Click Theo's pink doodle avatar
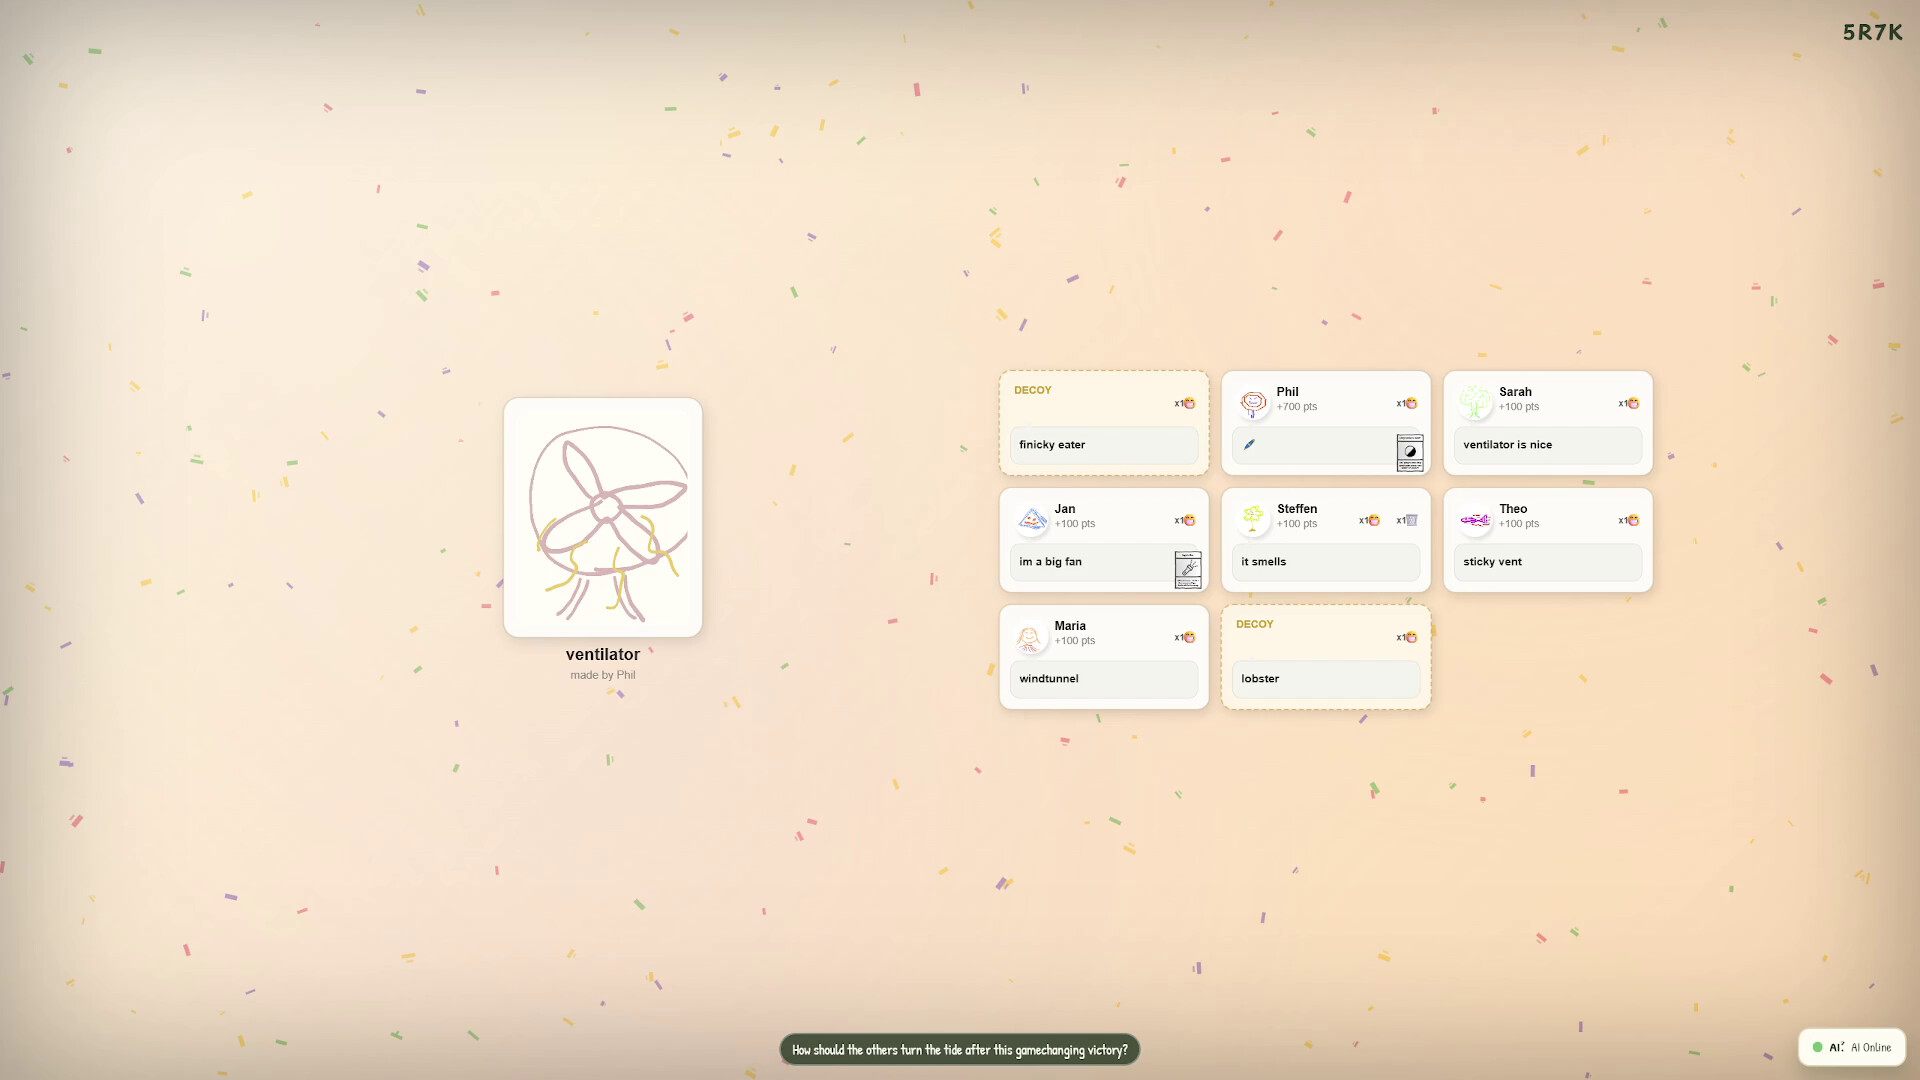Viewport: 1920px width, 1080px height. tap(1475, 518)
